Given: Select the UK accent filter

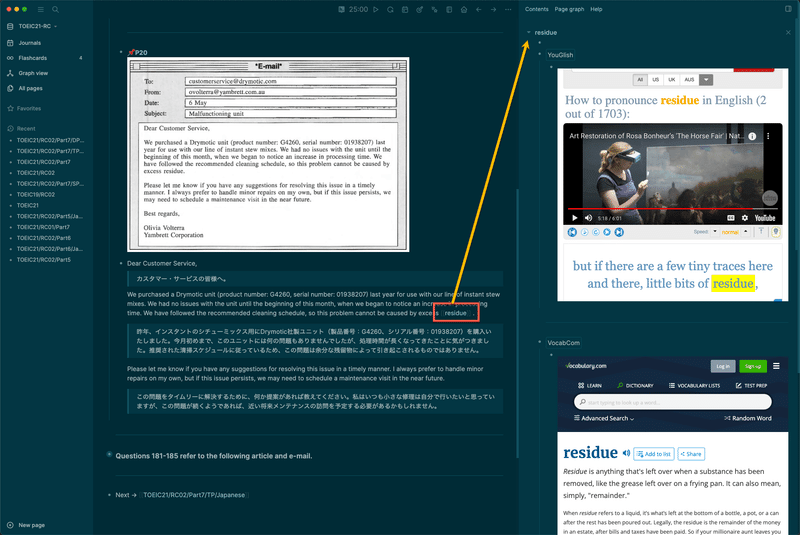Looking at the screenshot, I should 671,80.
